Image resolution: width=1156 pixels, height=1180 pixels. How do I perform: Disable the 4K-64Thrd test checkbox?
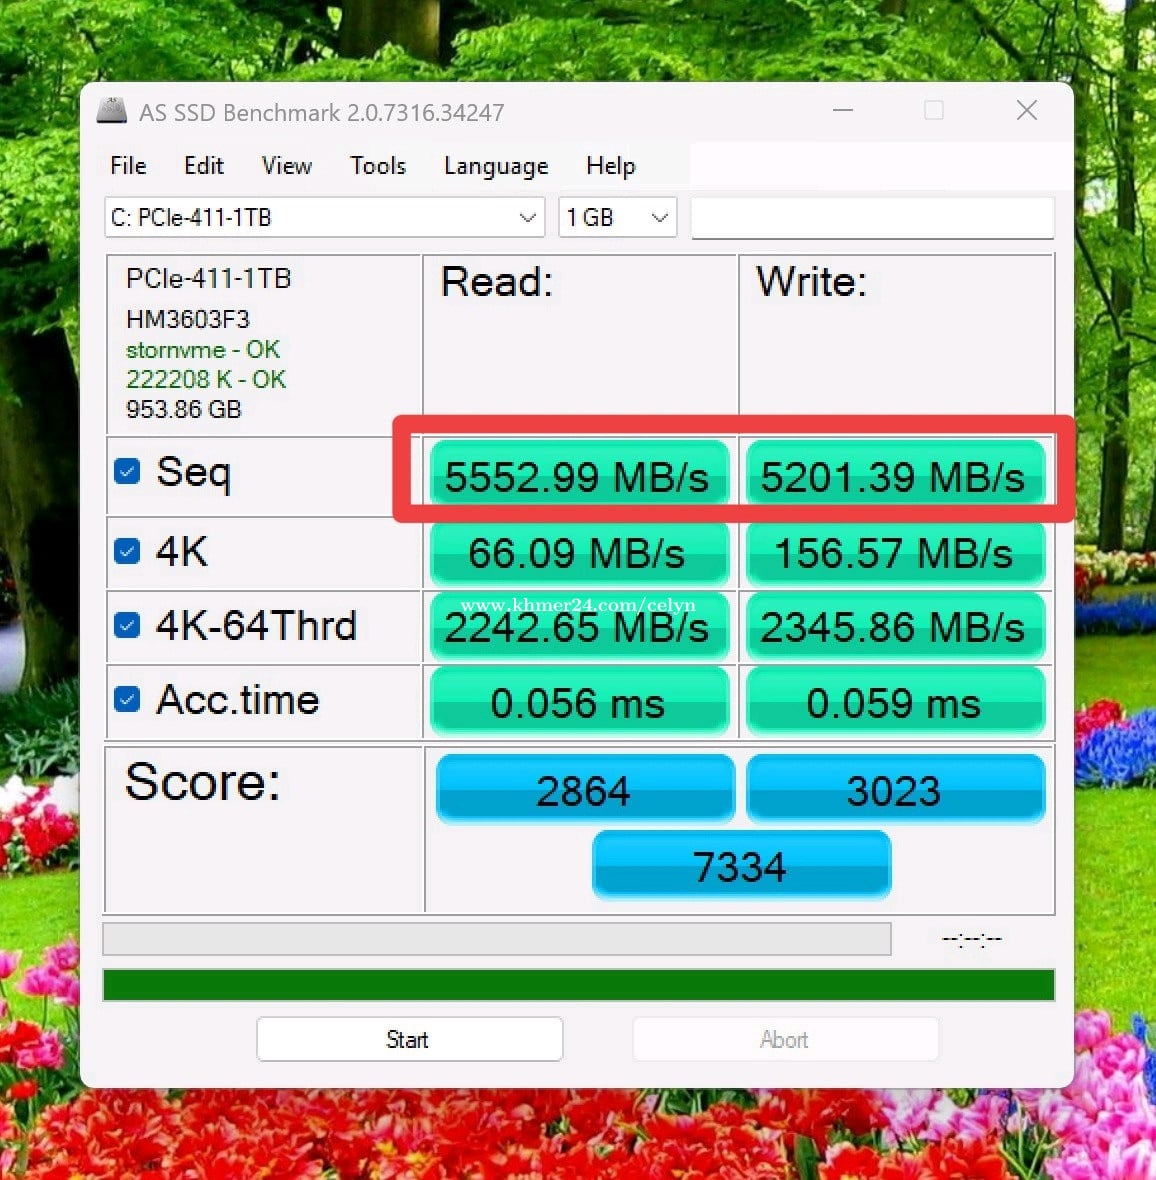tap(127, 625)
